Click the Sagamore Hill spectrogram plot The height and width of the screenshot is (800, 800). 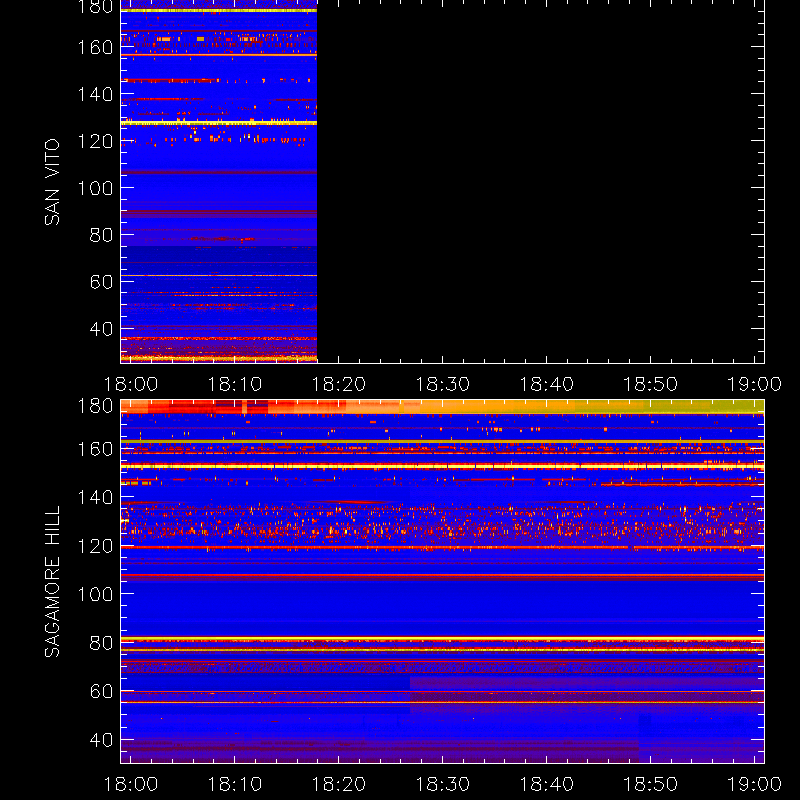click(x=442, y=581)
